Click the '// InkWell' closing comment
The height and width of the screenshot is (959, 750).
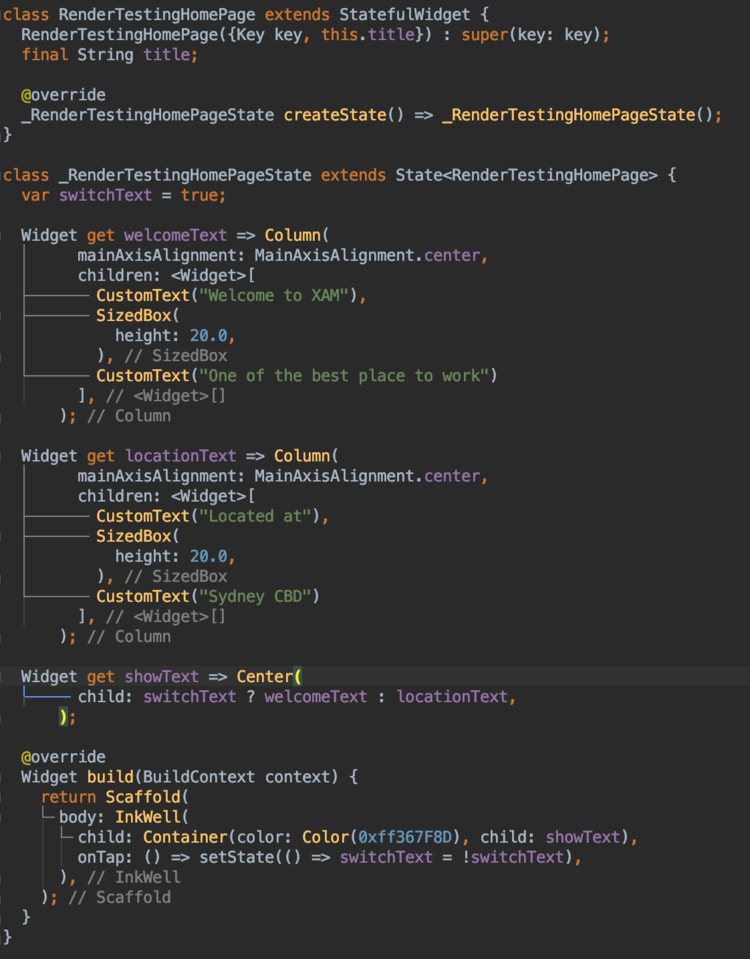click(133, 877)
